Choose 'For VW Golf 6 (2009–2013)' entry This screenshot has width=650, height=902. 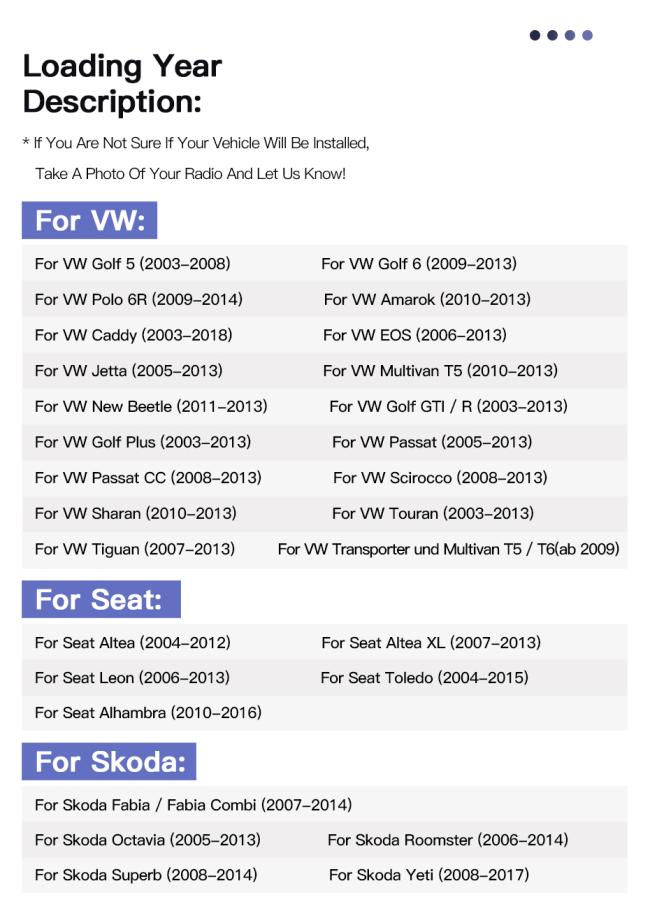click(419, 264)
